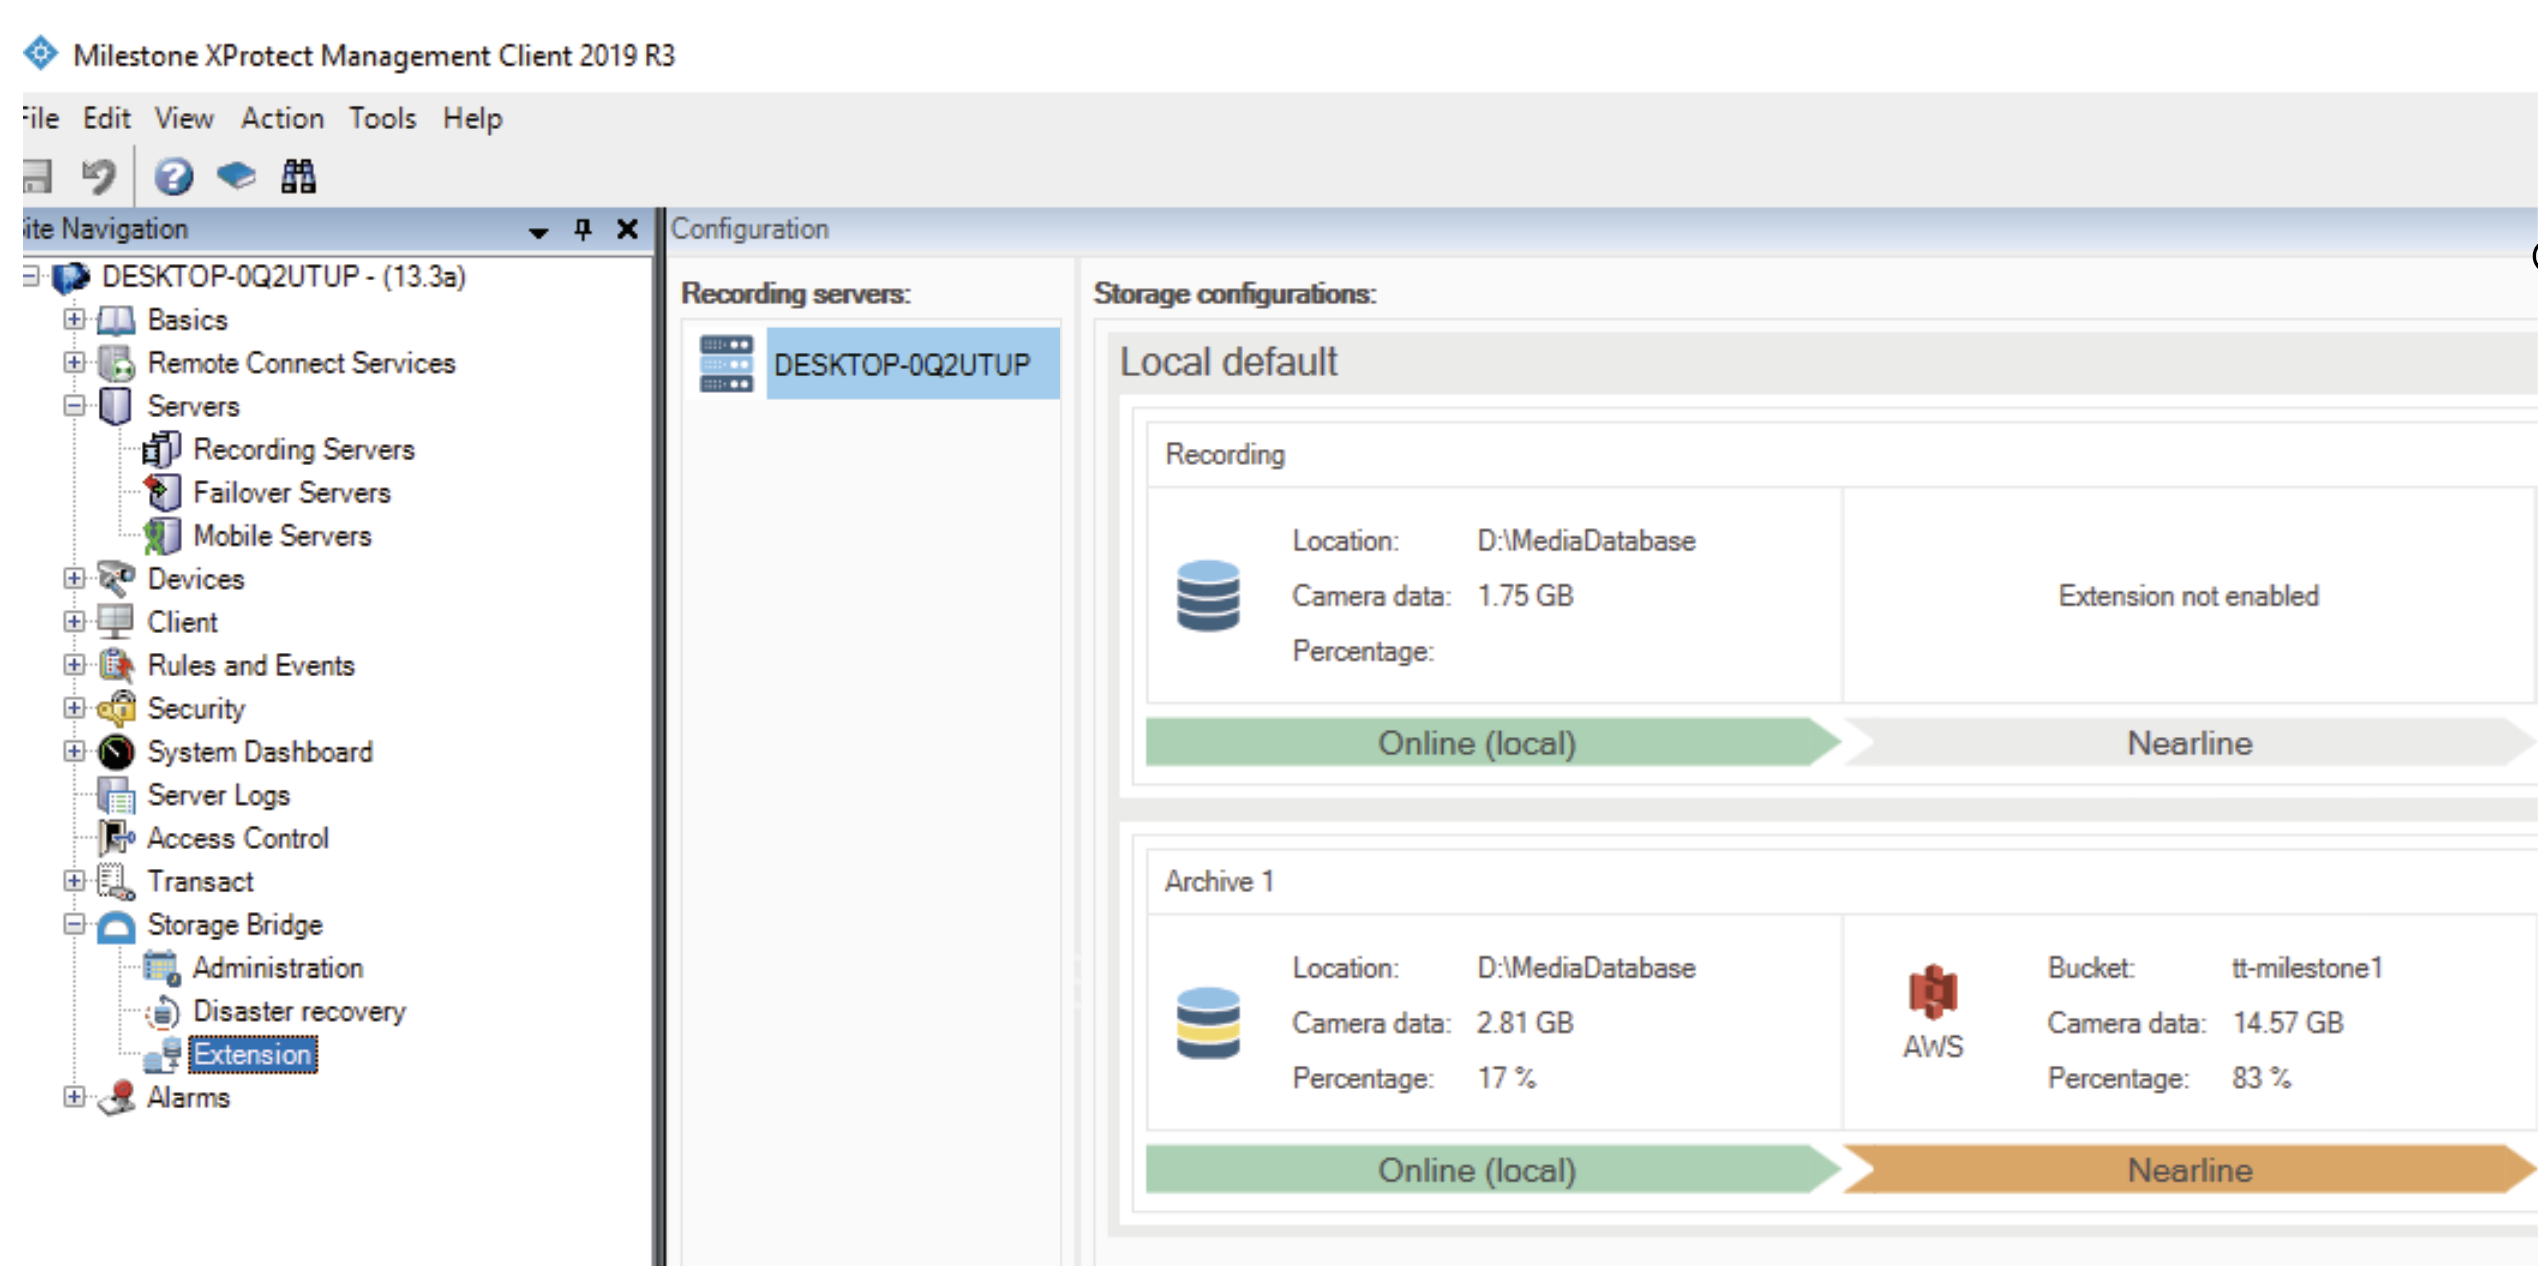This screenshot has height=1266, width=2538.
Task: Click the Extension node icon
Action: click(x=162, y=1055)
